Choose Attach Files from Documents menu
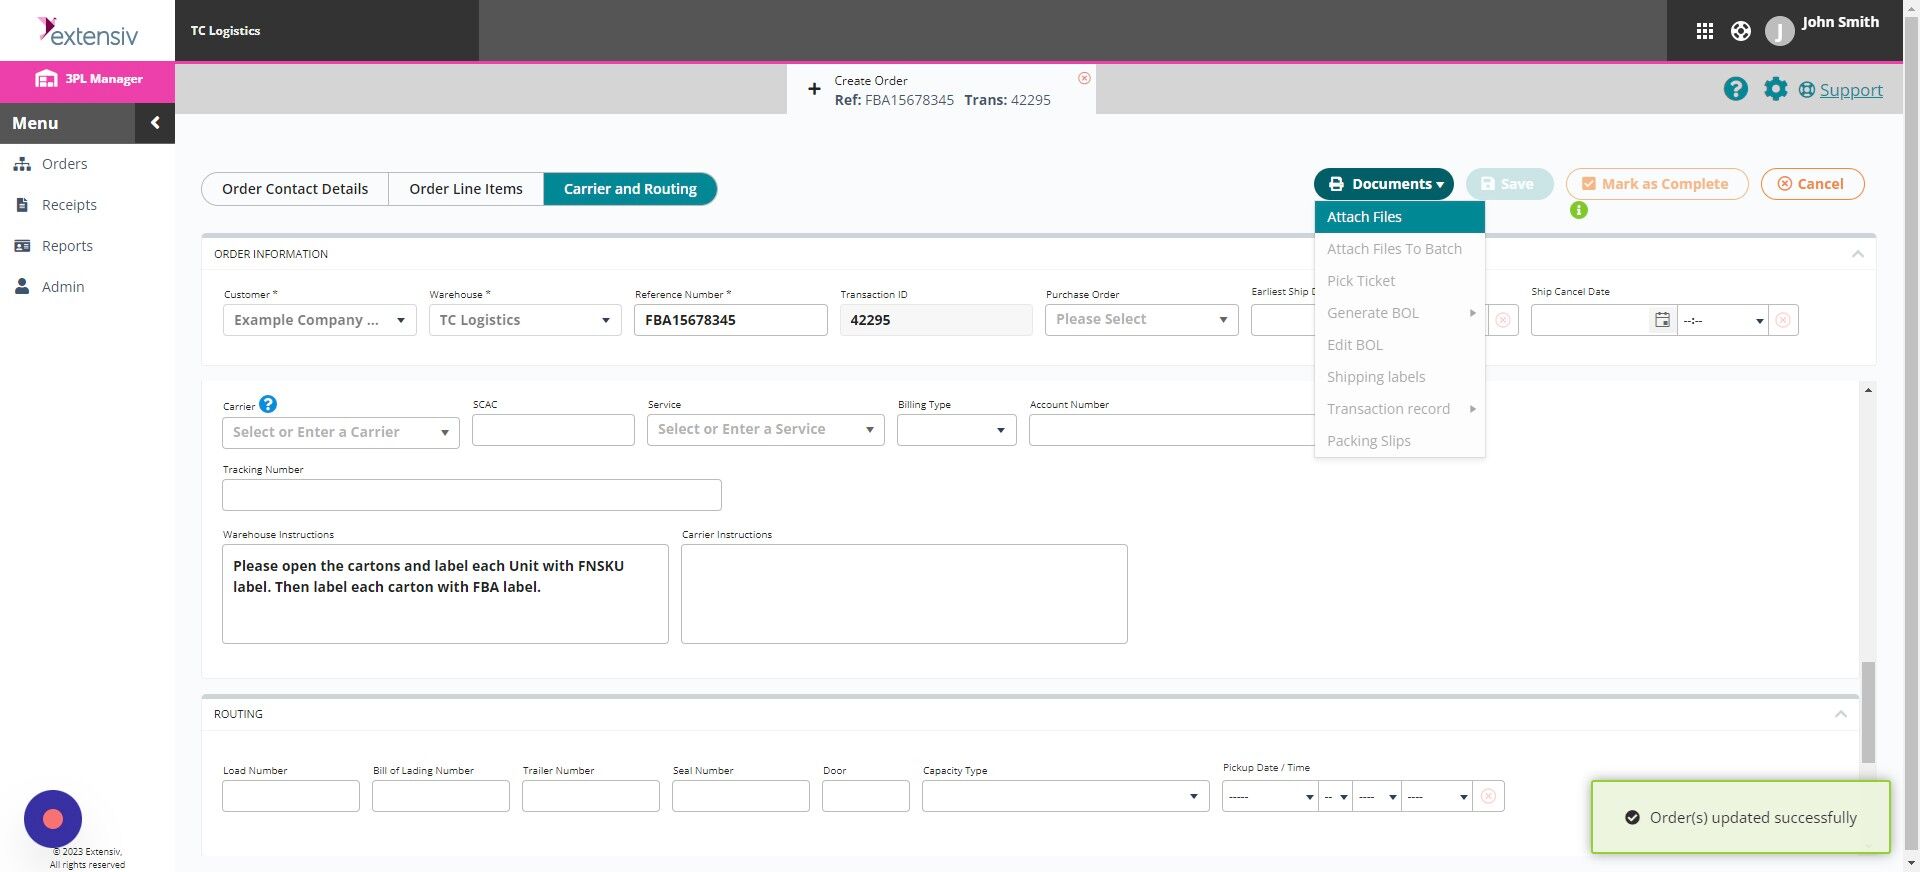Viewport: 1920px width, 872px height. click(x=1400, y=217)
